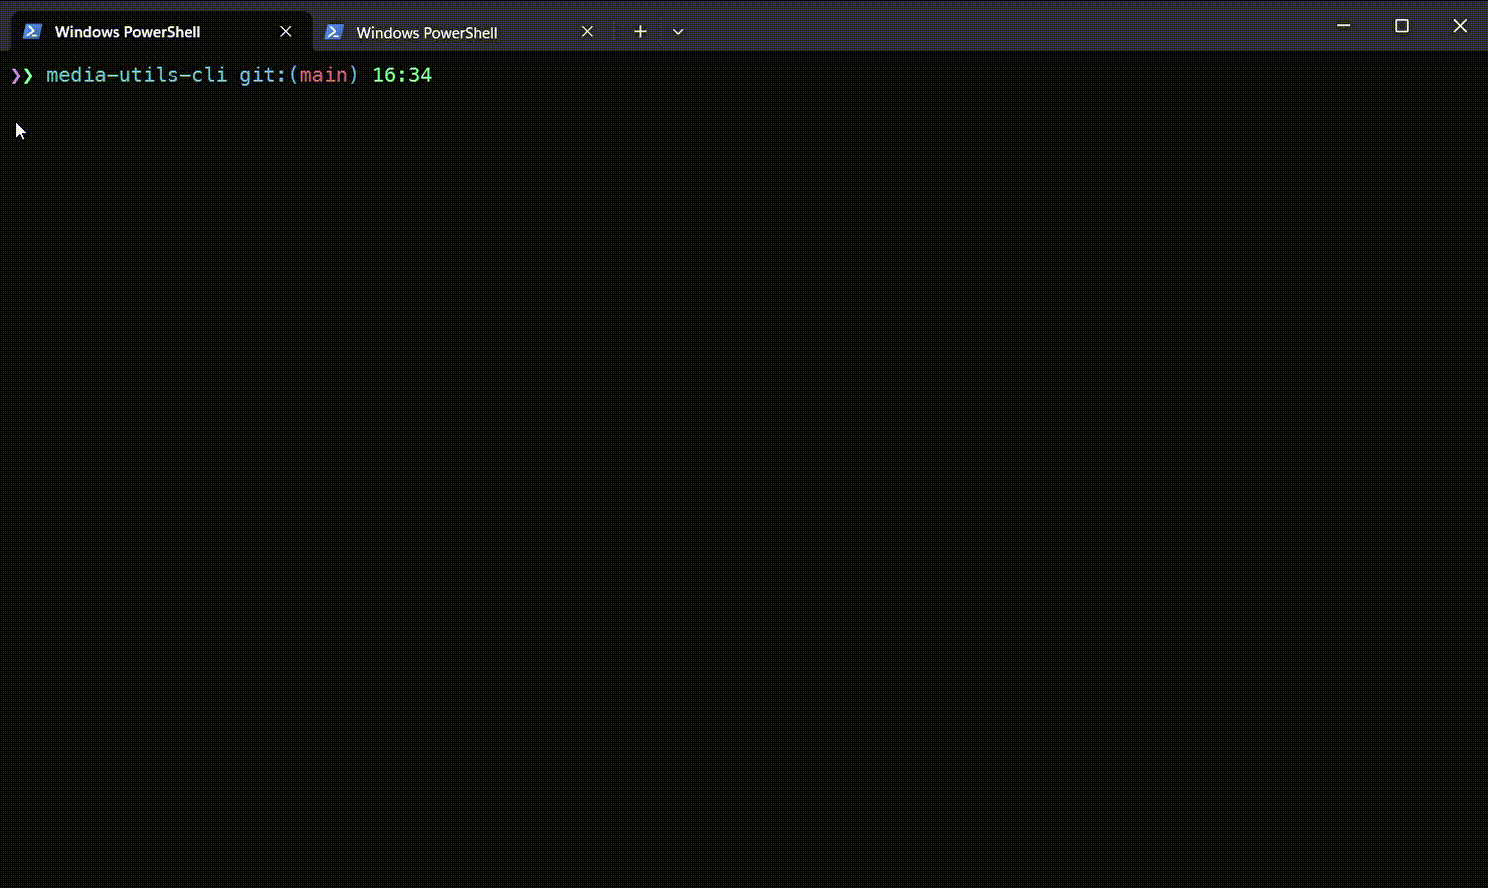Open a new tab with plus button
This screenshot has width=1488, height=888.
pos(640,32)
